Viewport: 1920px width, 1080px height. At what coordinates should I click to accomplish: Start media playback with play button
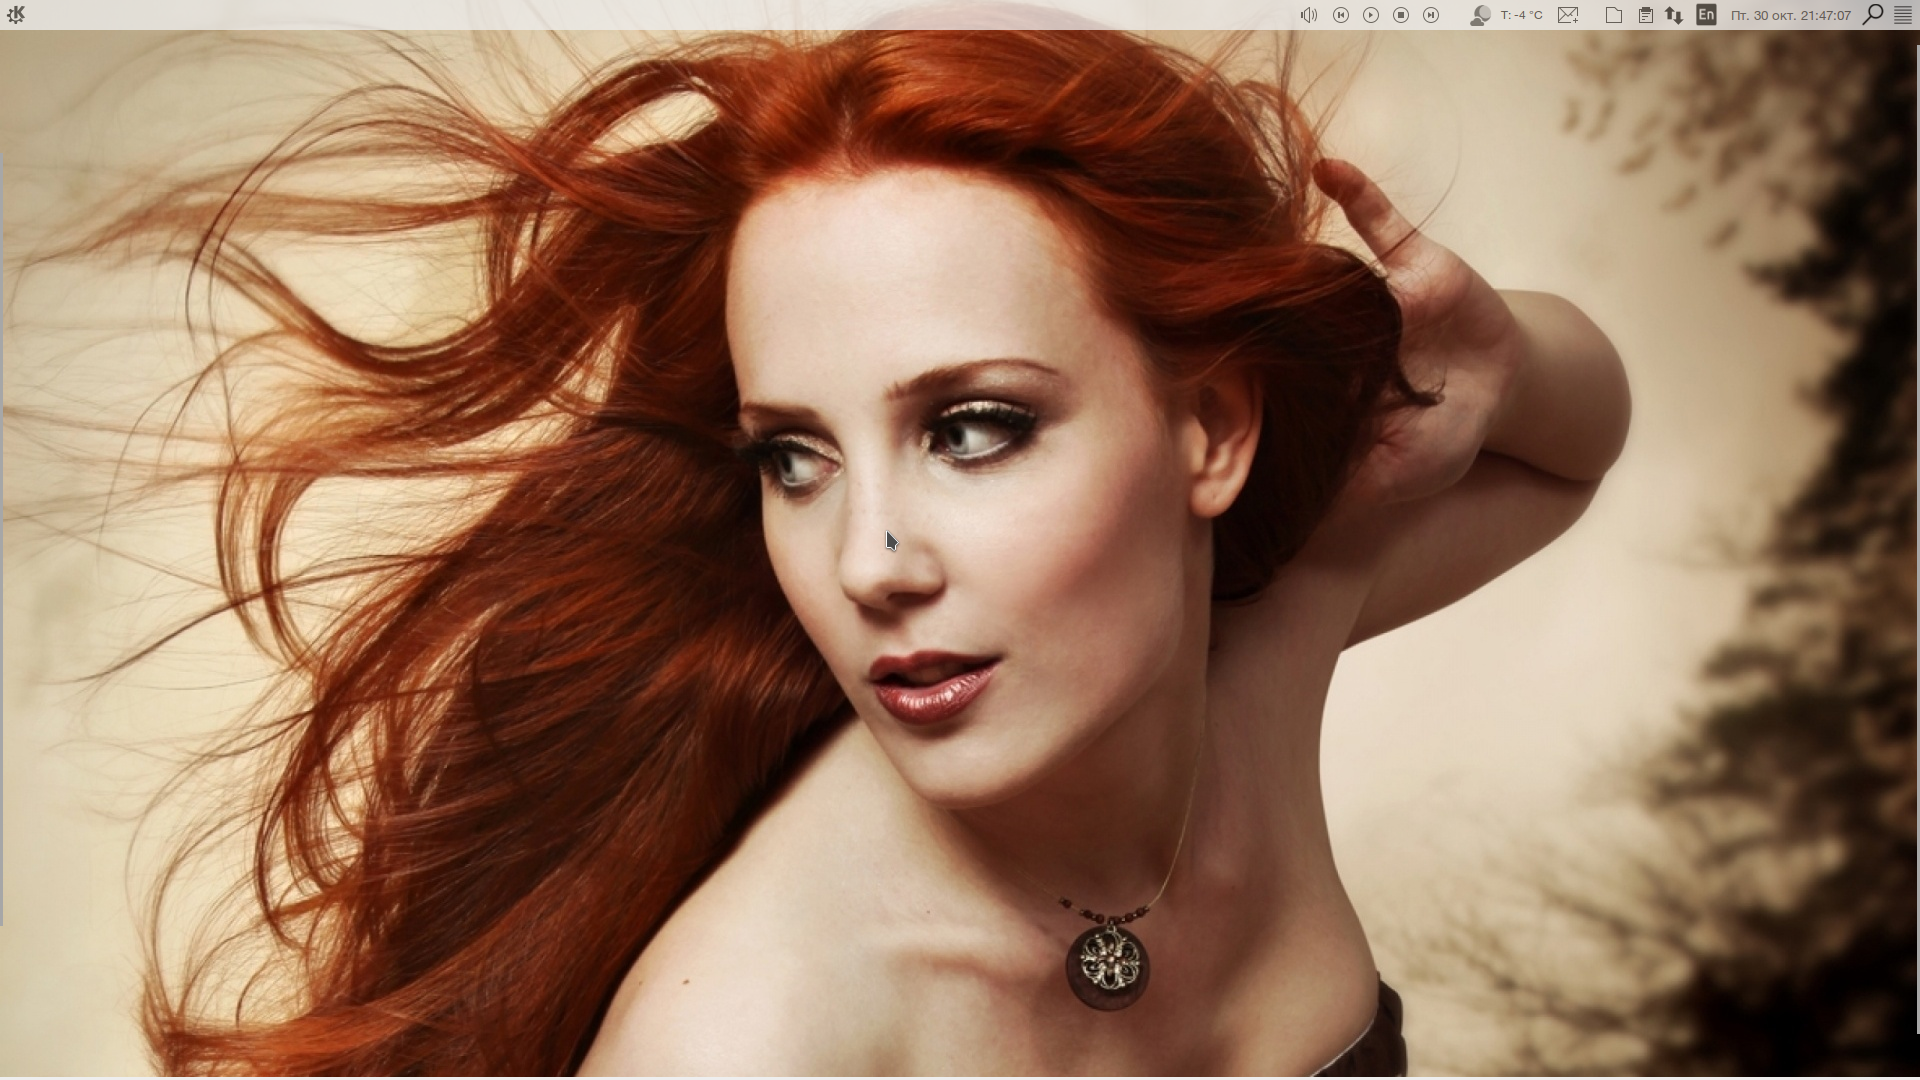pyautogui.click(x=1371, y=15)
